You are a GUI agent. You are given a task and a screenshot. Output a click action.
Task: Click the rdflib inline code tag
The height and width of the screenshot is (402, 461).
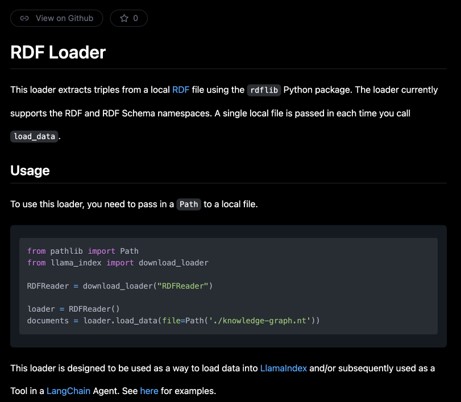coord(264,90)
